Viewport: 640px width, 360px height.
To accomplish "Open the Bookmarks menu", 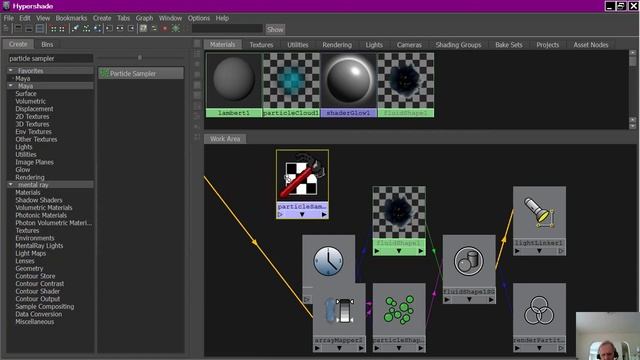I will point(71,18).
